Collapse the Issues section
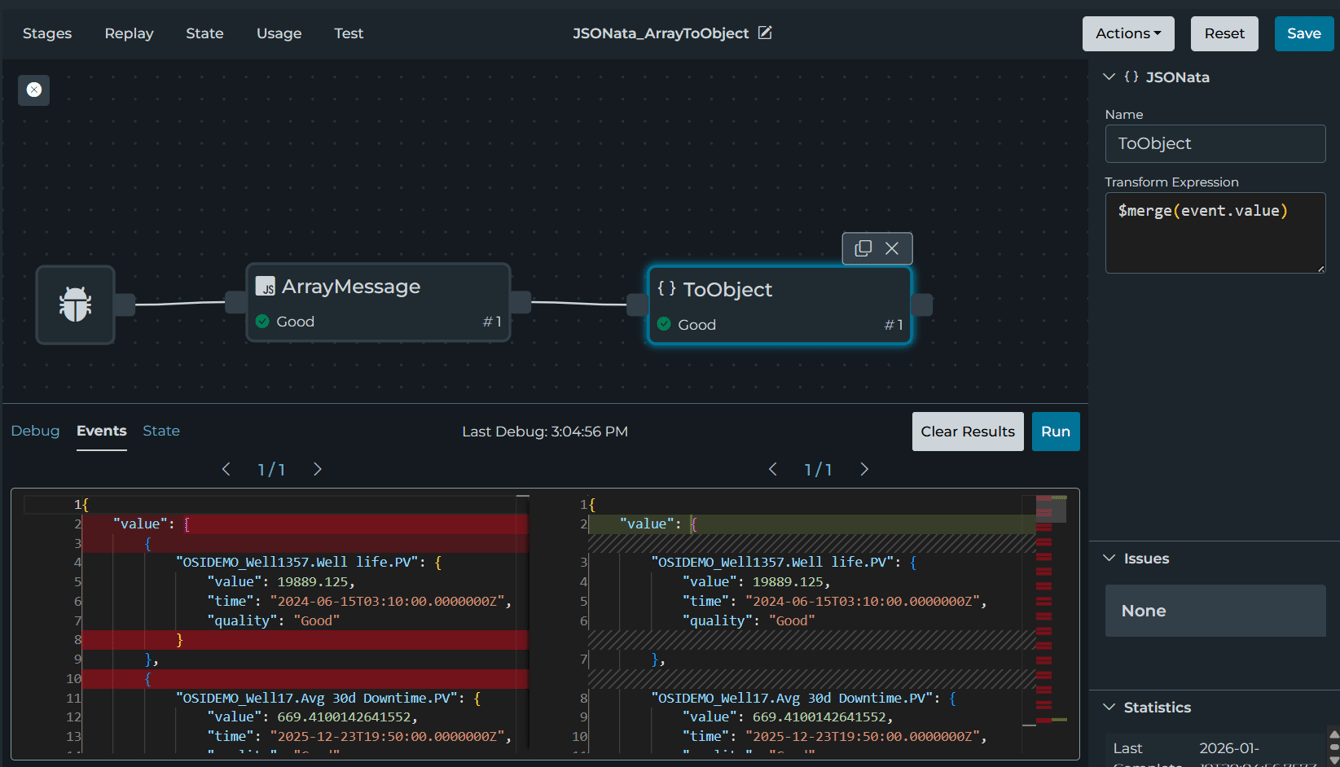 pyautogui.click(x=1109, y=558)
